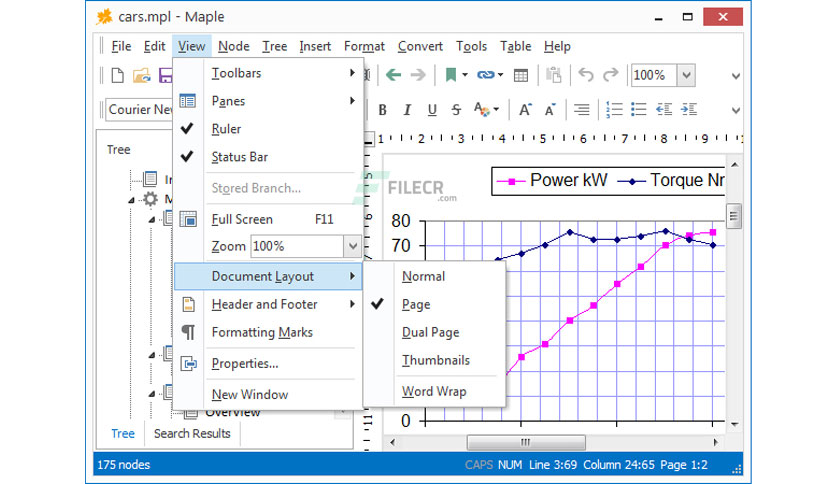836x484 pixels.
Task: Click the Paste clipboard icon
Action: coord(554,75)
